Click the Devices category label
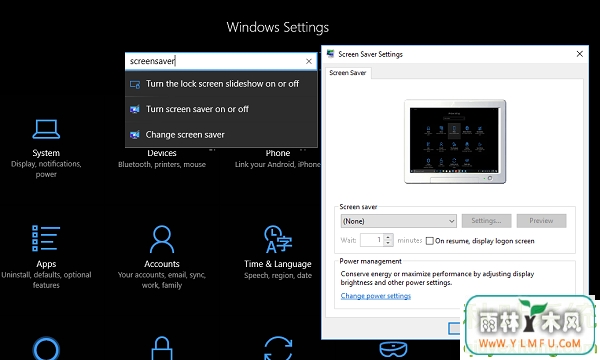 162,153
